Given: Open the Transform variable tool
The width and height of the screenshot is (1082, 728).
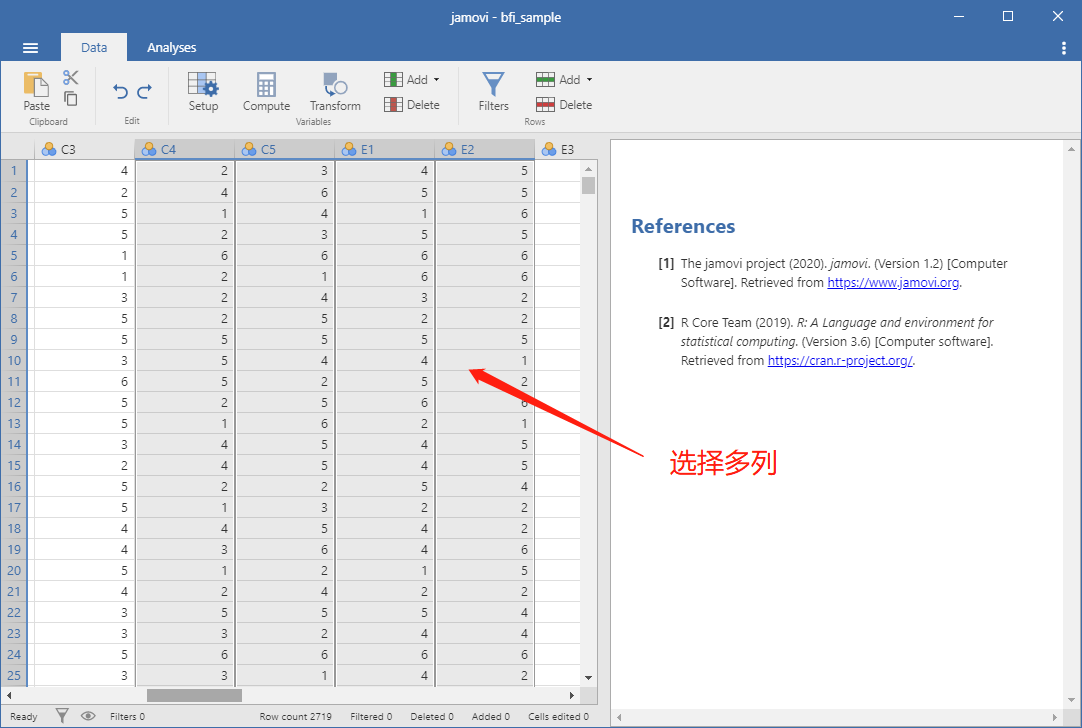Looking at the screenshot, I should pyautogui.click(x=335, y=92).
